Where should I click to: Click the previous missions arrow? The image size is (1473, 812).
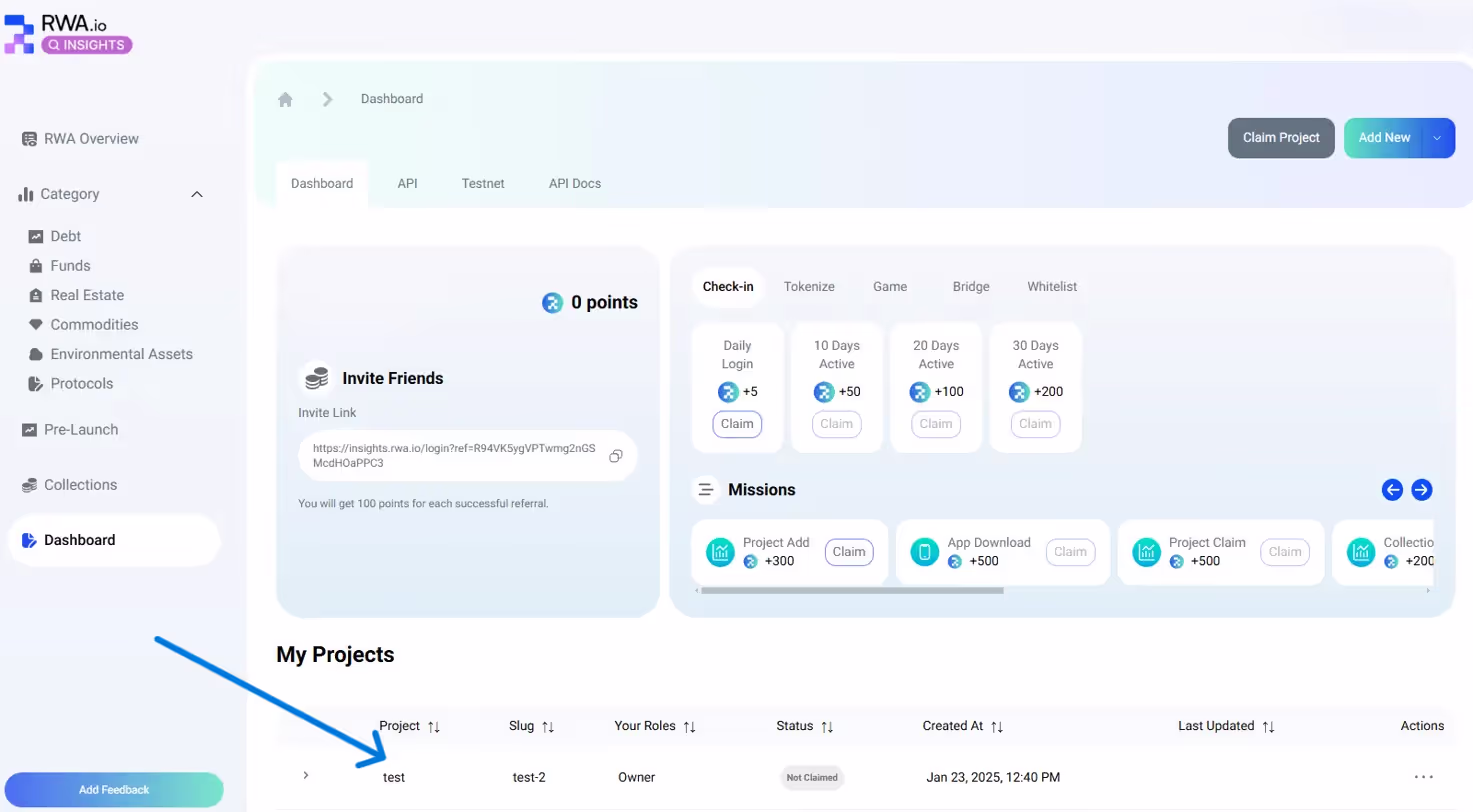(1392, 490)
